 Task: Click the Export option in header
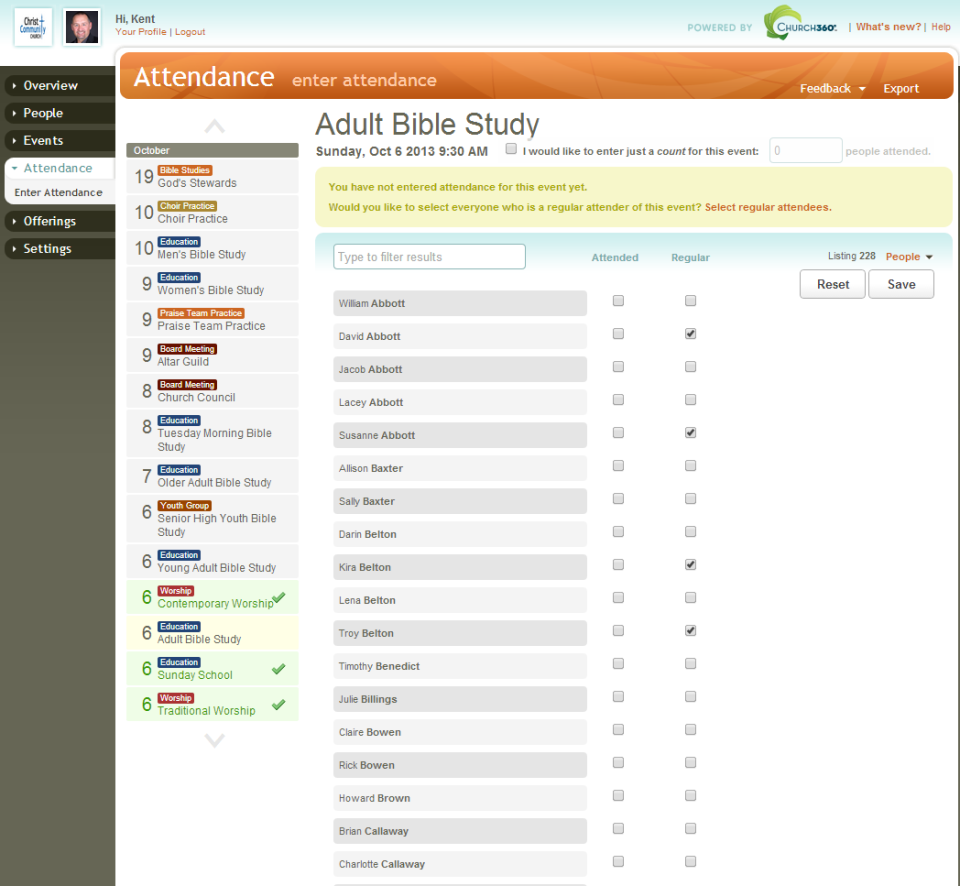[x=900, y=89]
